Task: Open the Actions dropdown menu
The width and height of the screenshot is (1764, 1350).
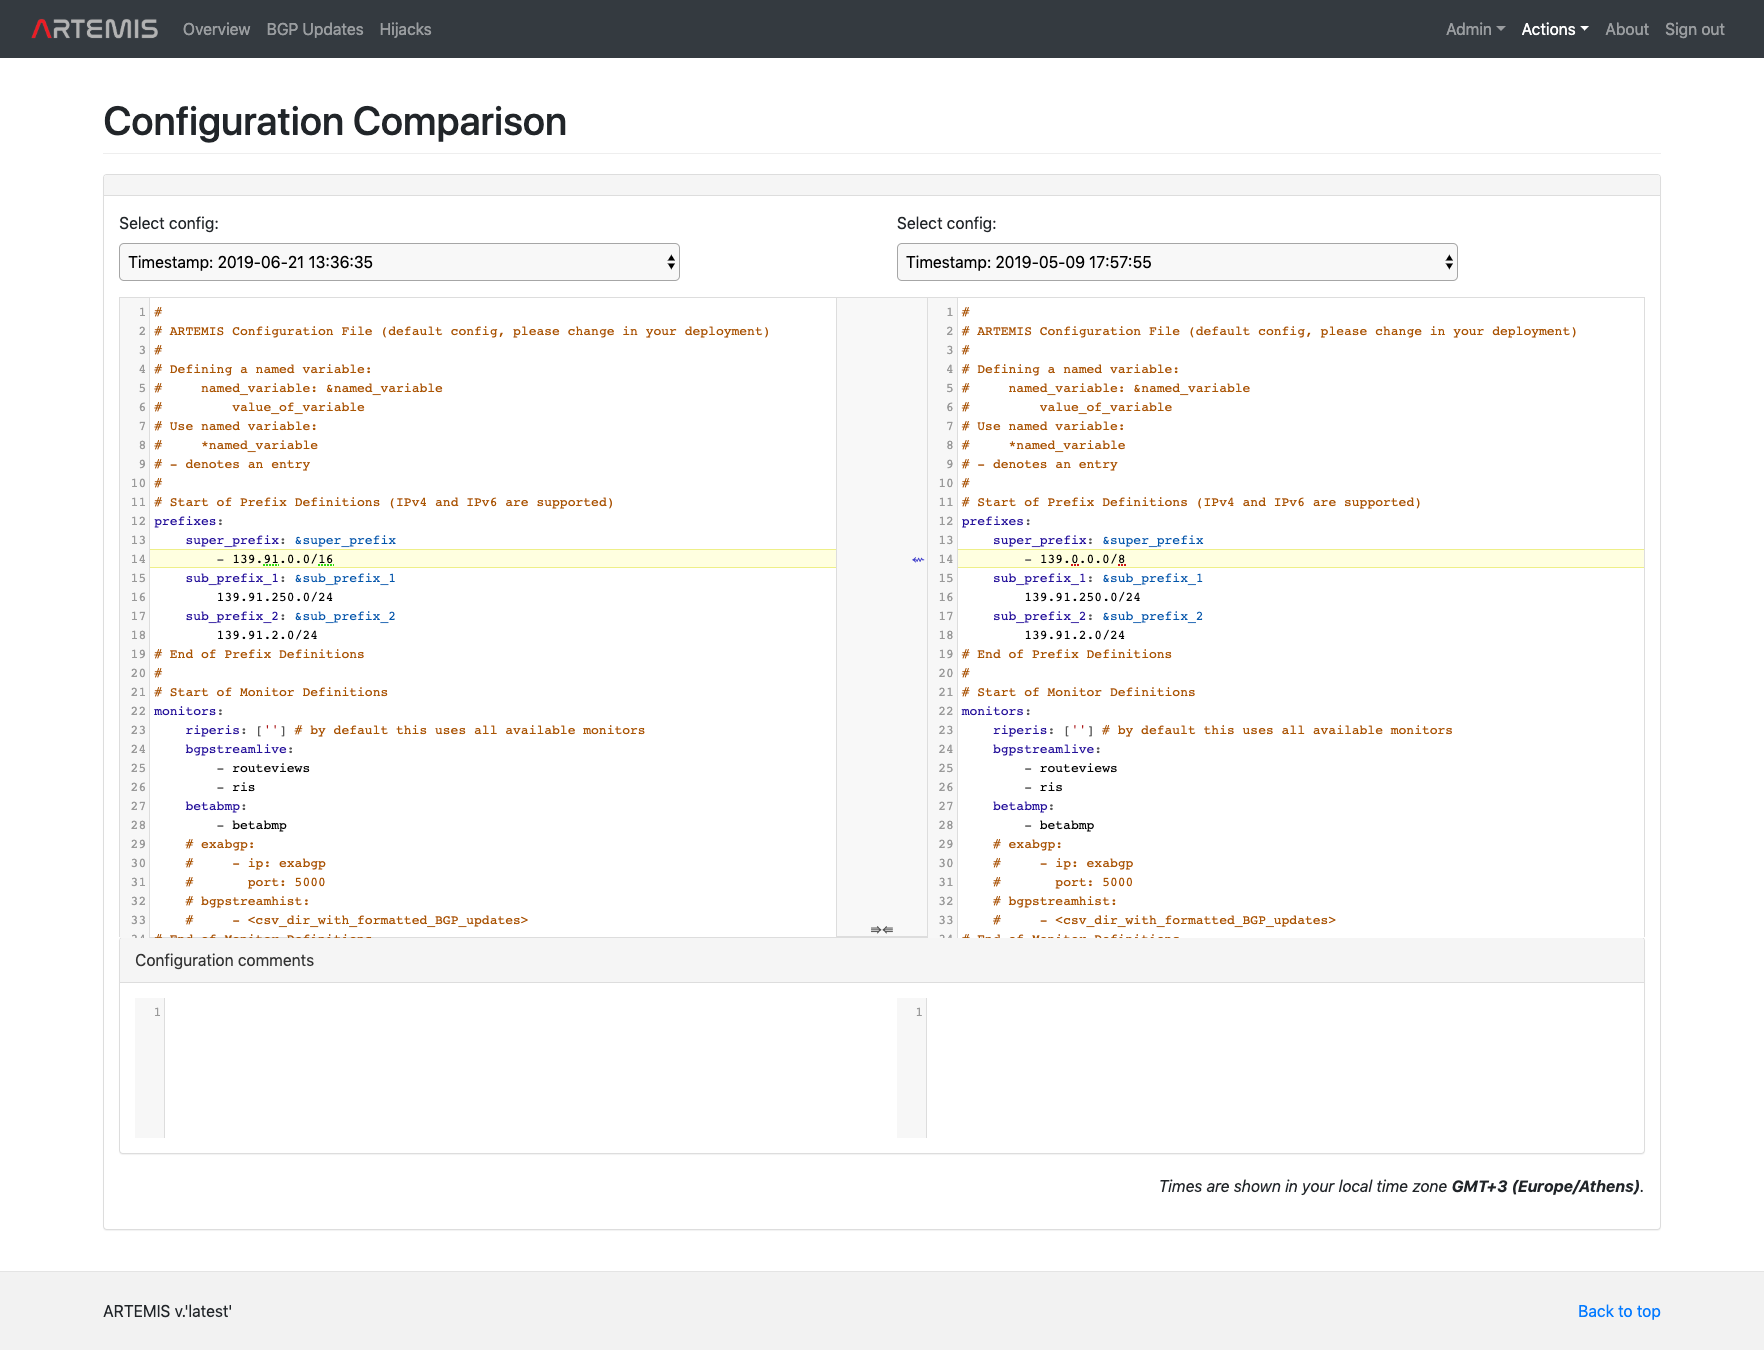Action: click(1554, 29)
